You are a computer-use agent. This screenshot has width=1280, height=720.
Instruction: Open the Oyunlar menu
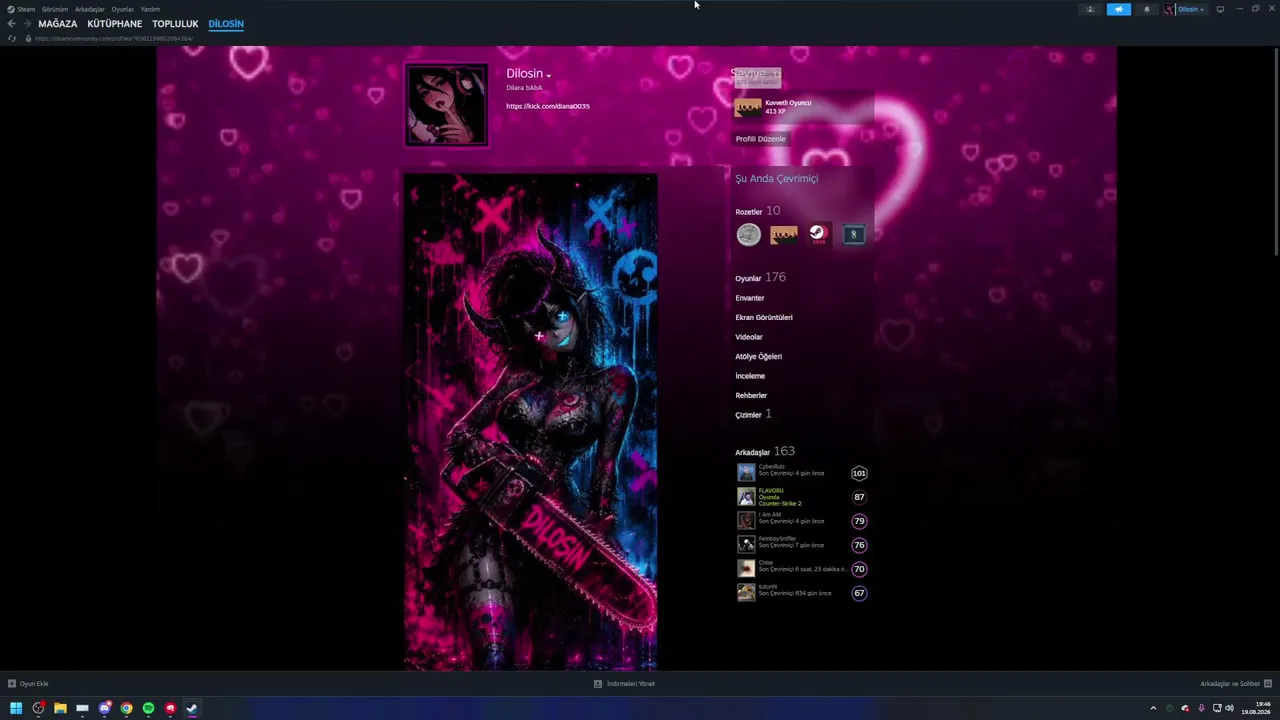(x=122, y=9)
